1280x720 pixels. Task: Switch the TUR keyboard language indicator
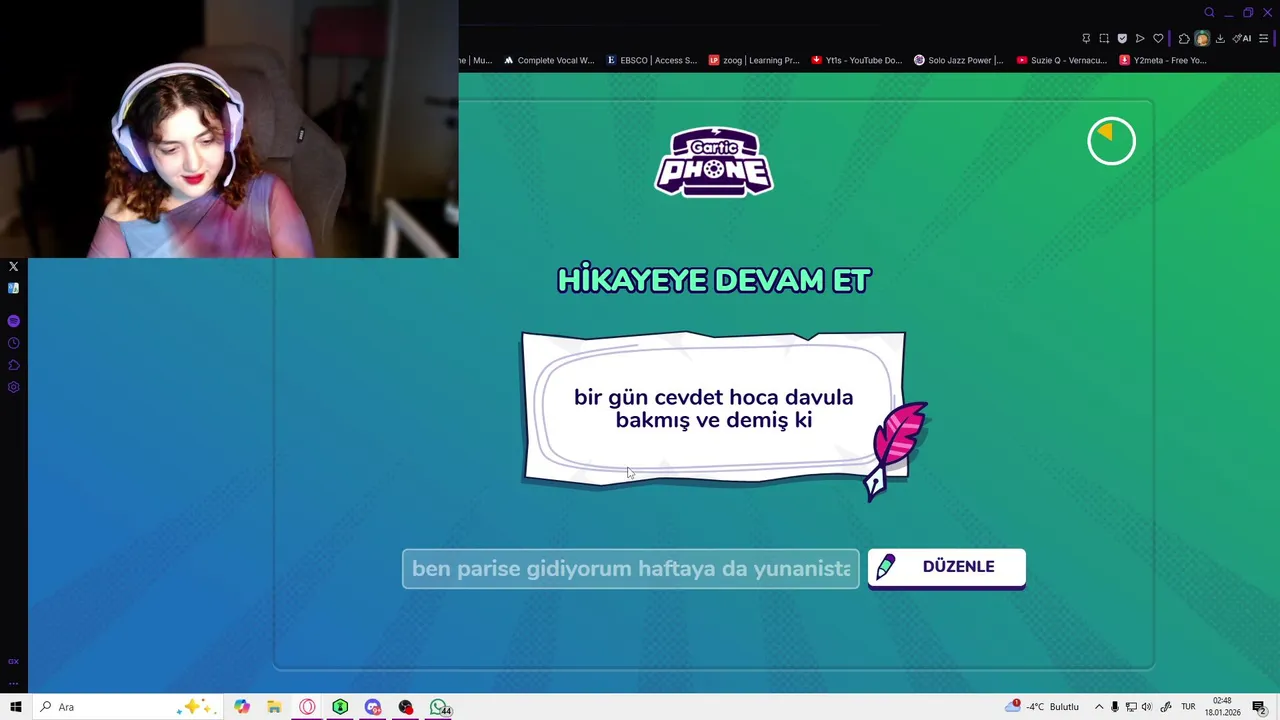click(1188, 707)
